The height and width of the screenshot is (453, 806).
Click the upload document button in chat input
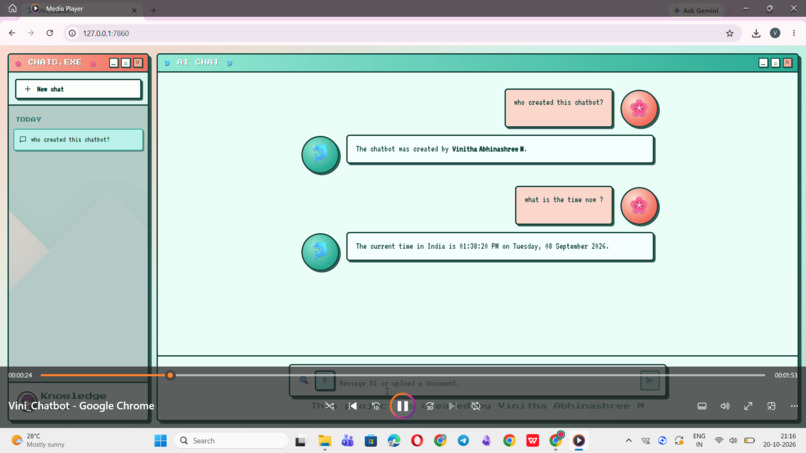[324, 381]
